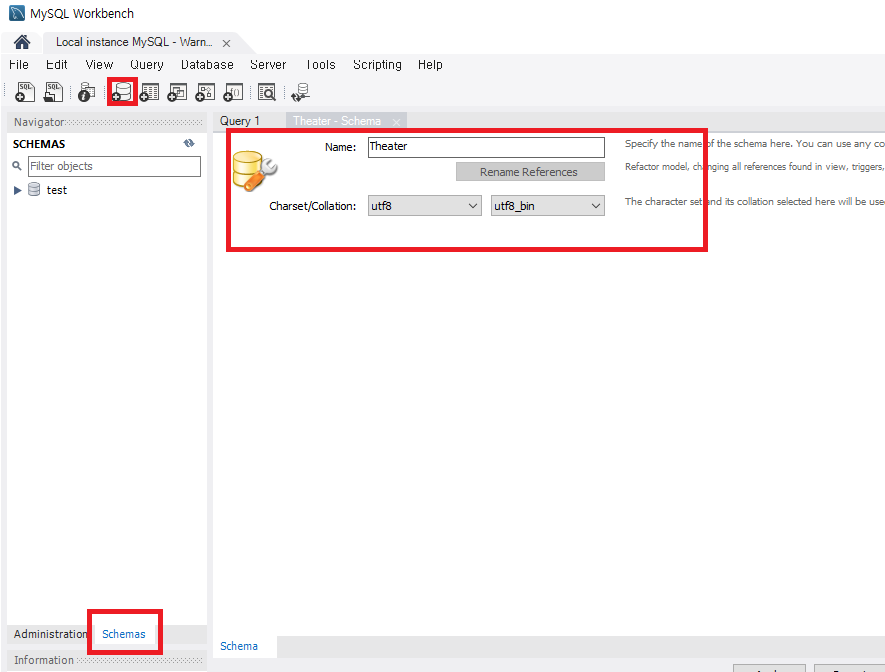Select the Theater - Schema tab
885x672 pixels.
(x=337, y=121)
